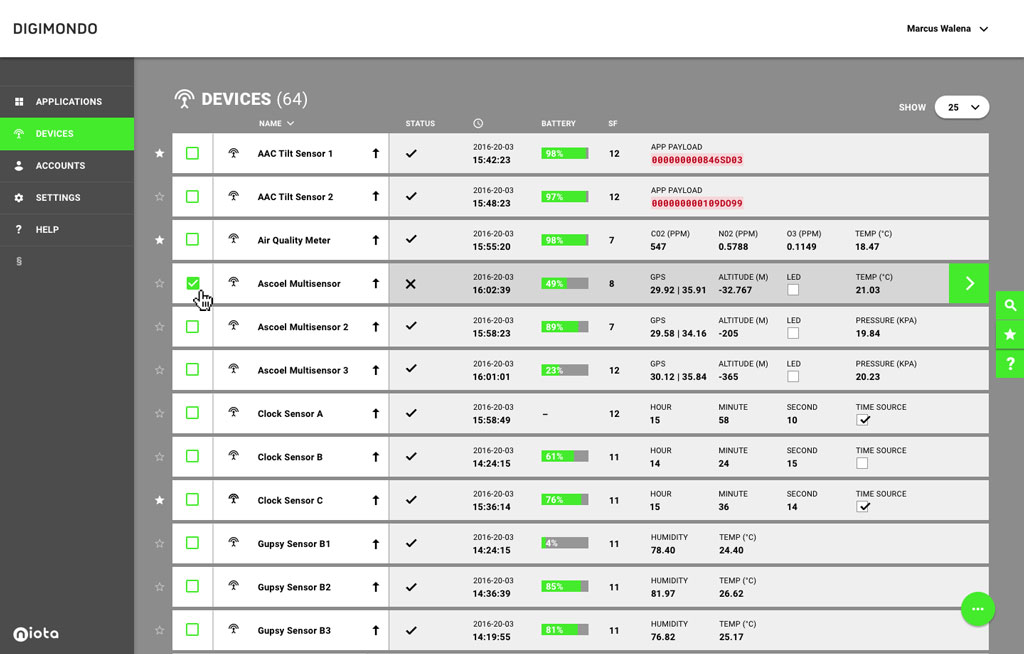Tick the AAC Tilt Sensor 2 checkbox
Image resolution: width=1024 pixels, height=654 pixels.
coord(192,197)
